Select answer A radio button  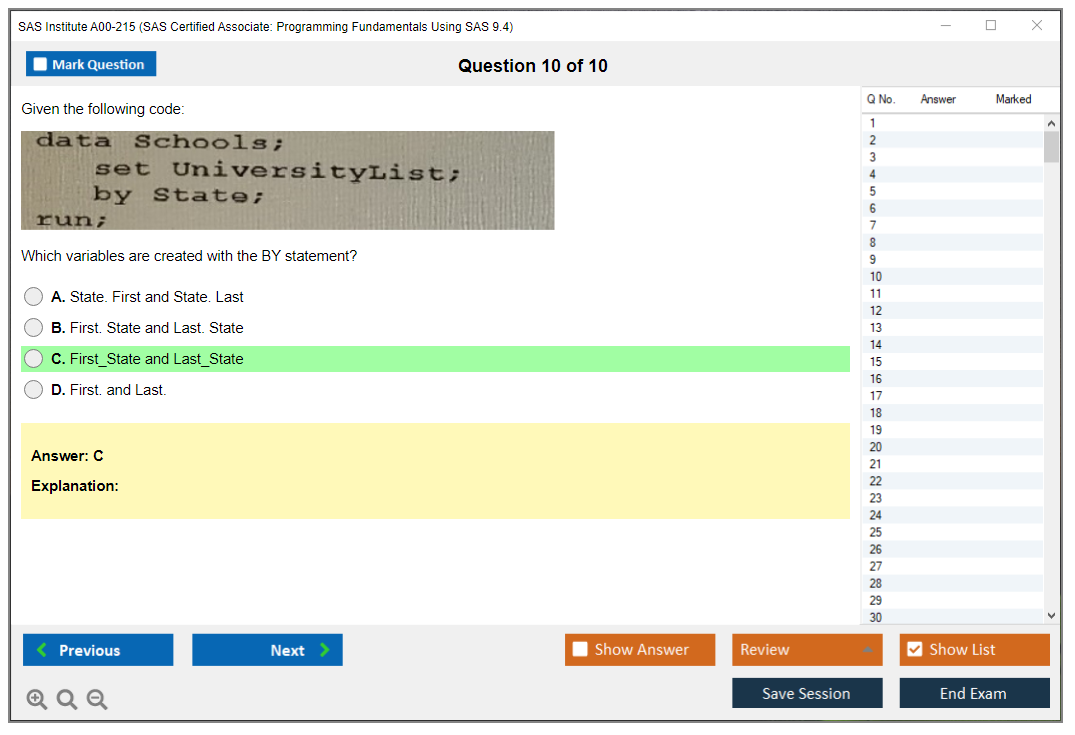(x=34, y=297)
